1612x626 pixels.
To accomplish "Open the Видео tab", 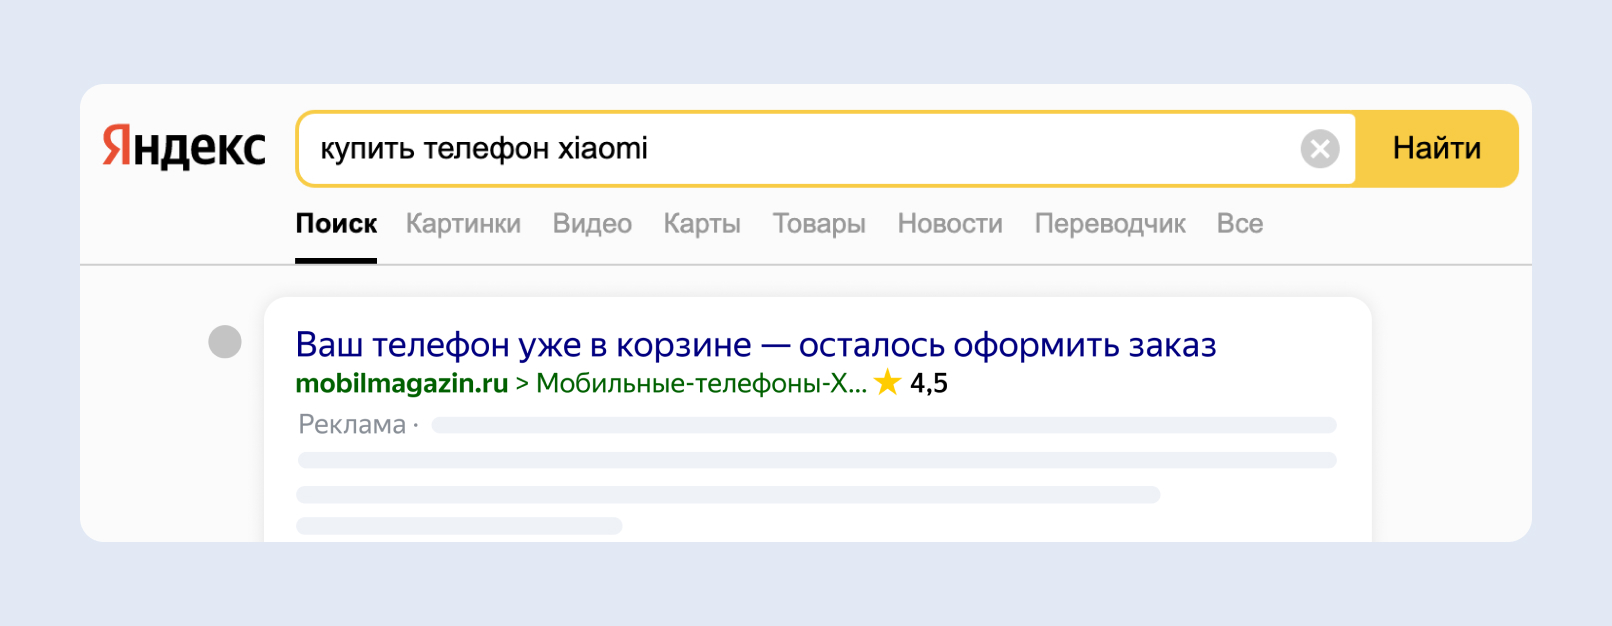I will tap(592, 224).
